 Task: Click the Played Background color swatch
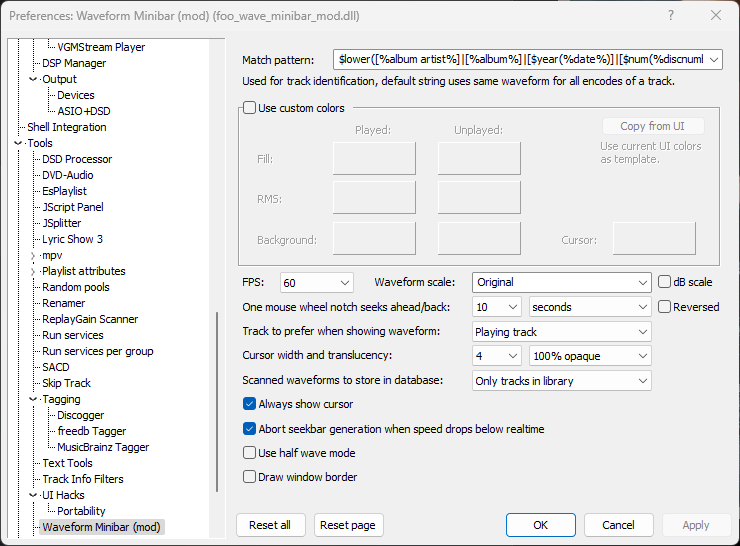(x=374, y=238)
